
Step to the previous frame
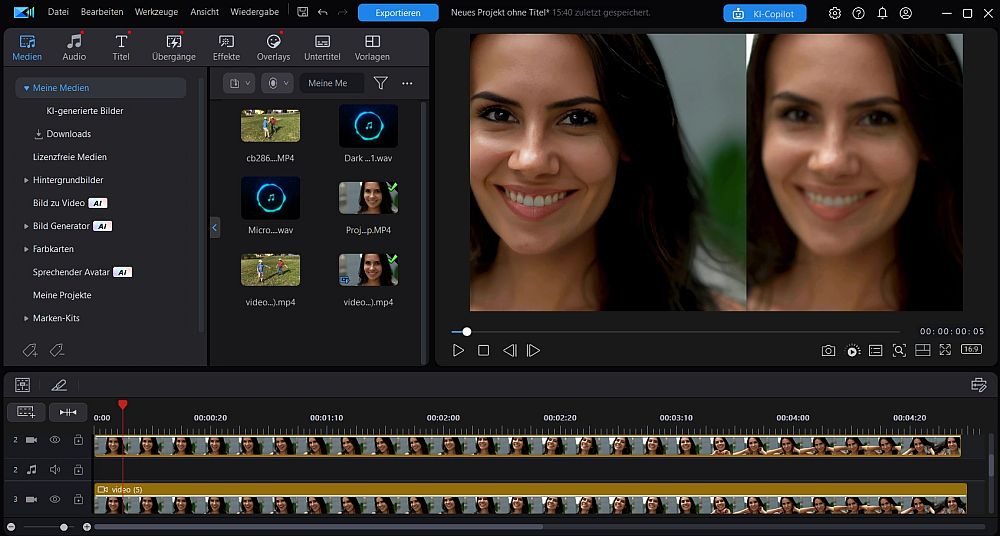tap(509, 350)
